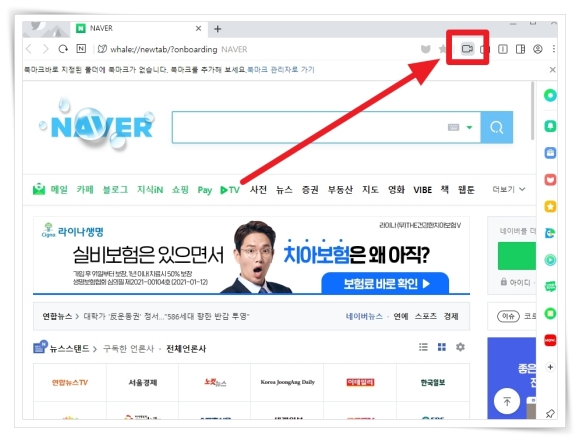Click the 이슈 badge
The width and height of the screenshot is (580, 442).
(508, 316)
